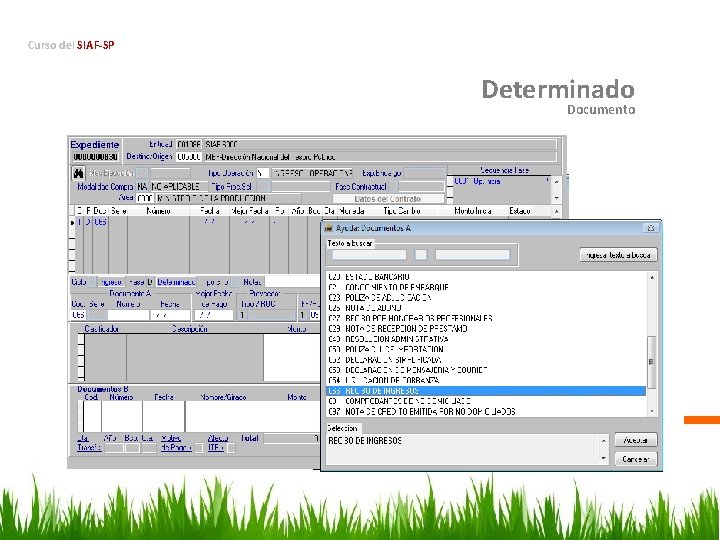This screenshot has width=720, height=540.
Task: Click Documento A Cod field 065
Action: coord(79,315)
